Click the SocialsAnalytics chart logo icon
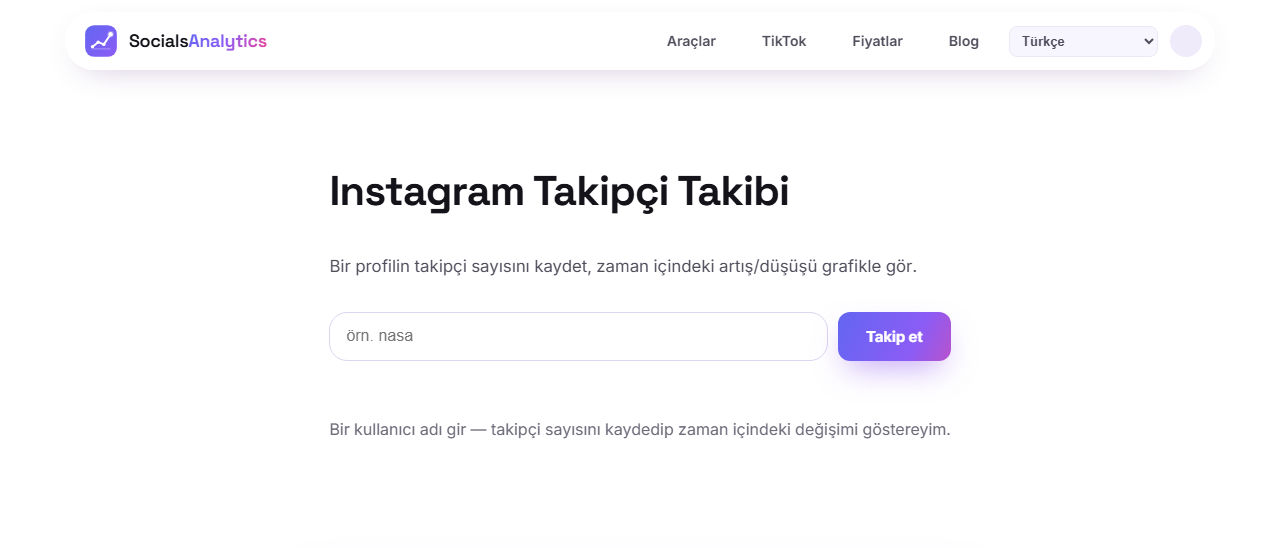This screenshot has width=1280, height=548. (x=101, y=41)
